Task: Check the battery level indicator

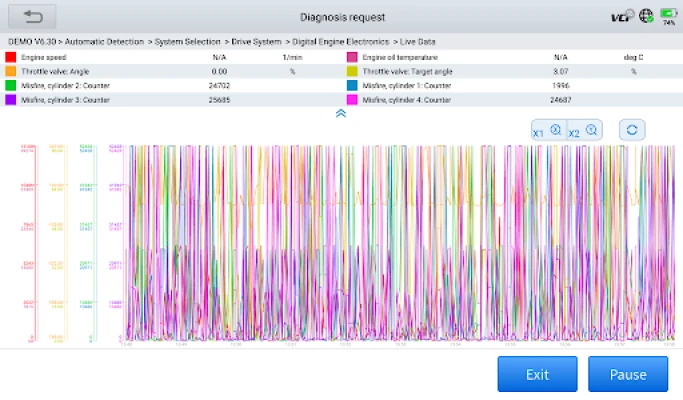Action: point(667,15)
